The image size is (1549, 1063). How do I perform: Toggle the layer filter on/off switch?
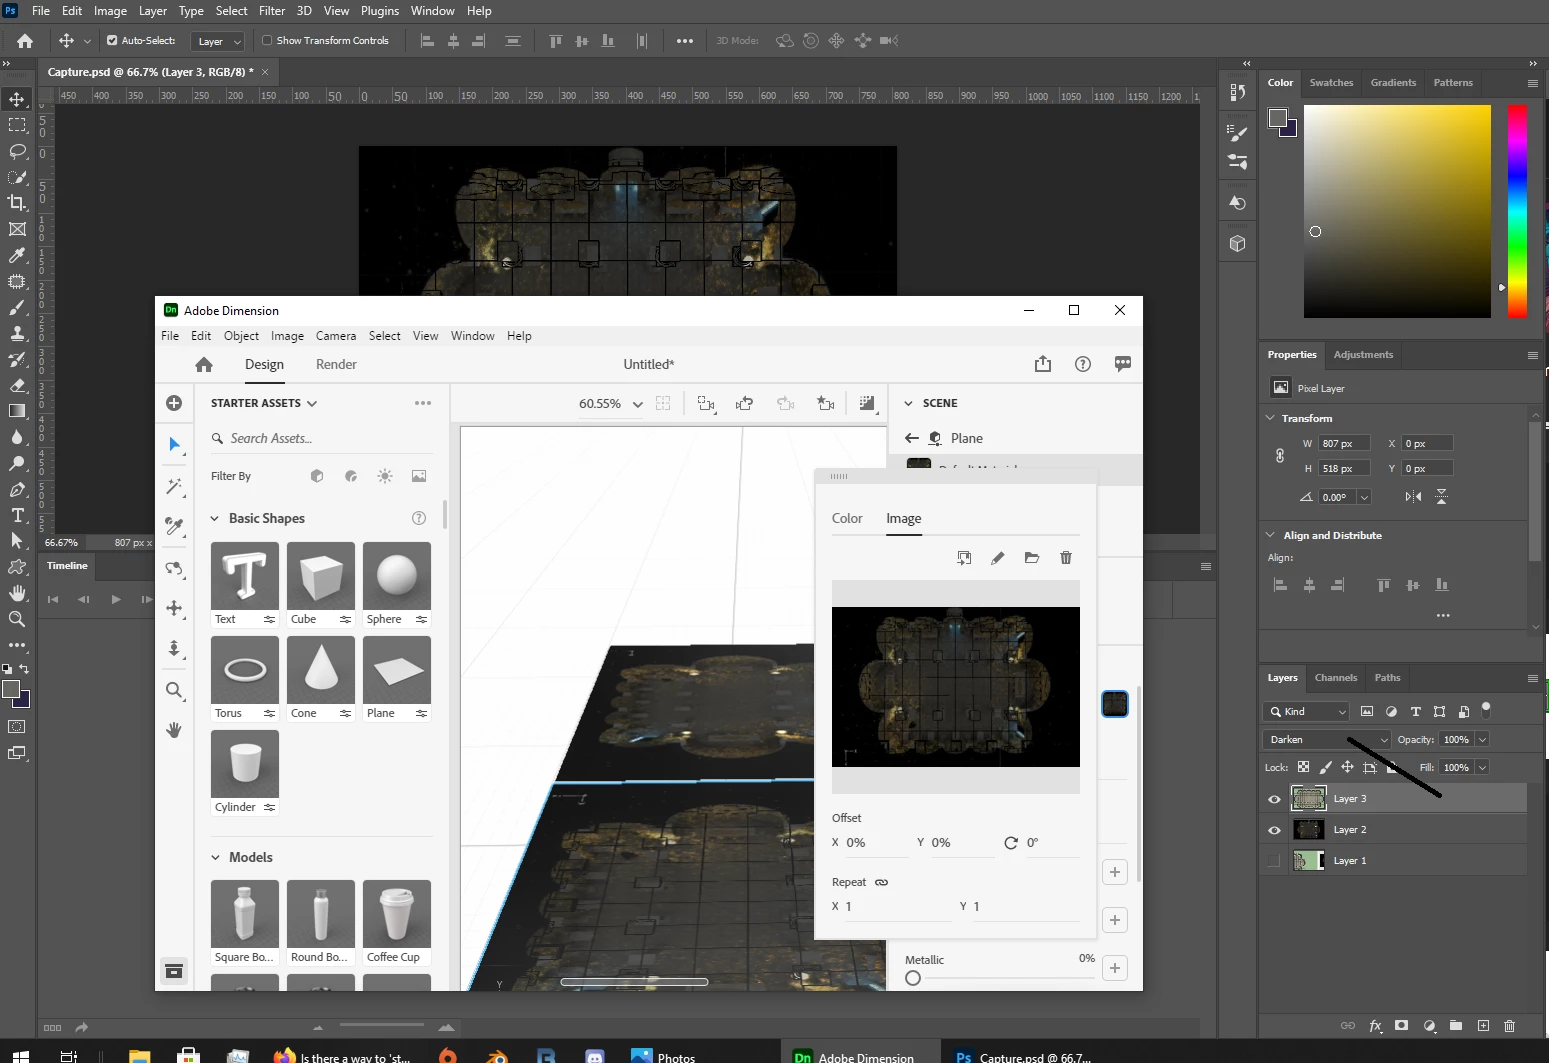click(1486, 710)
